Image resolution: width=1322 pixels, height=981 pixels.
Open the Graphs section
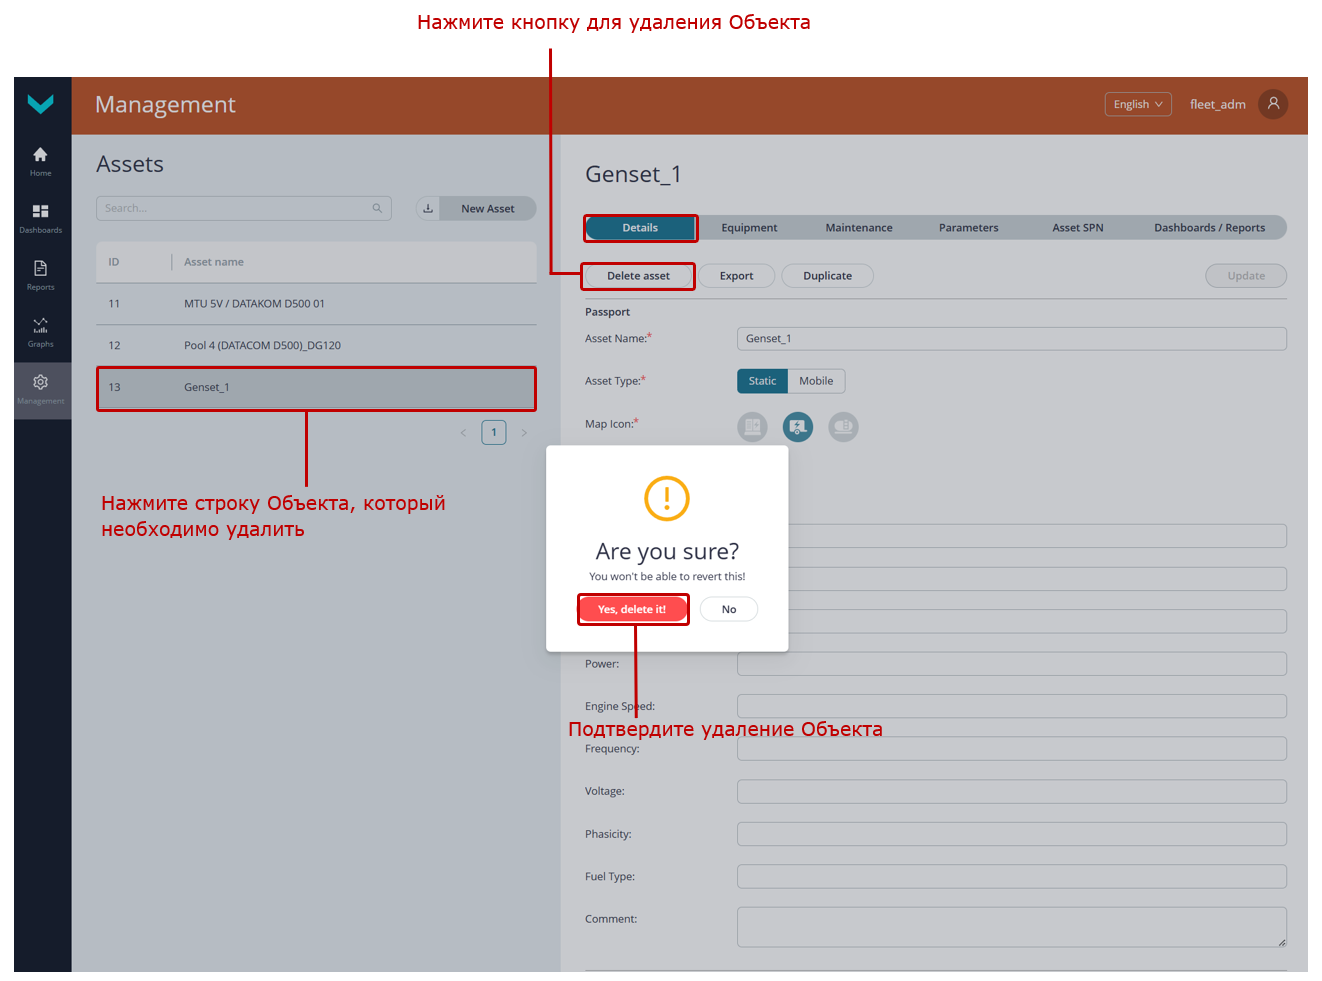click(x=40, y=330)
